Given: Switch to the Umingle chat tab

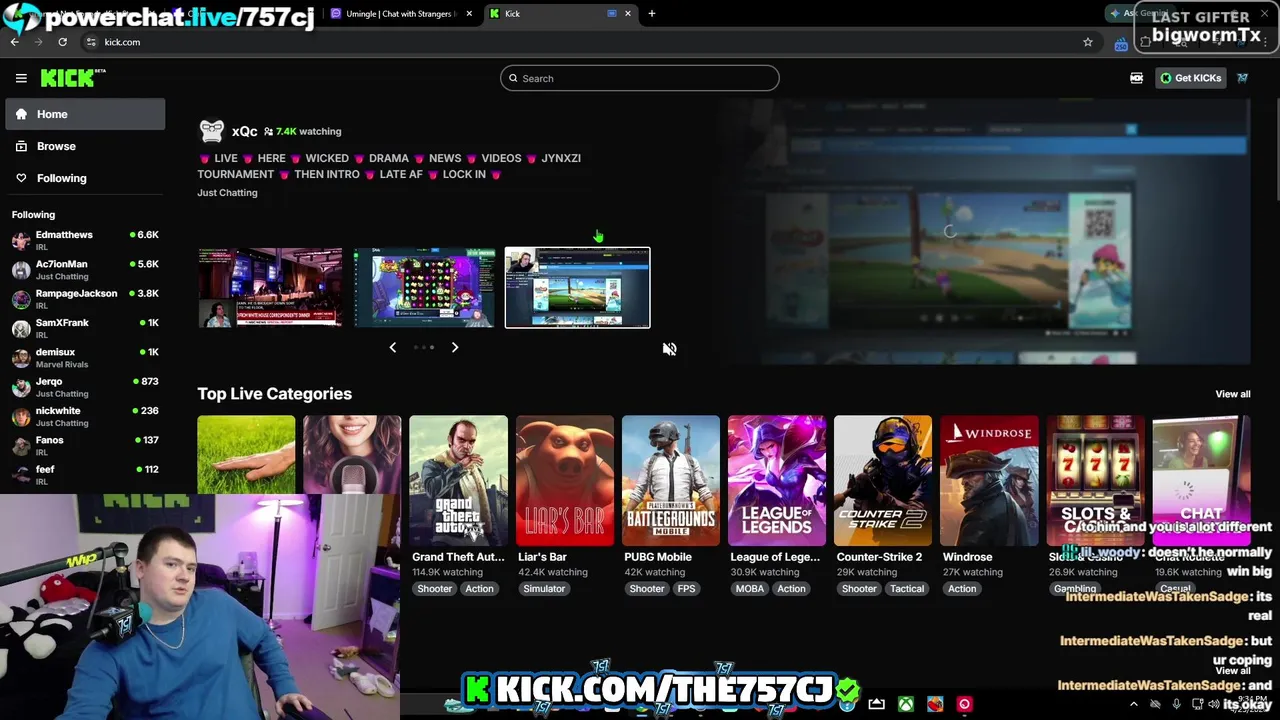Looking at the screenshot, I should 400,13.
